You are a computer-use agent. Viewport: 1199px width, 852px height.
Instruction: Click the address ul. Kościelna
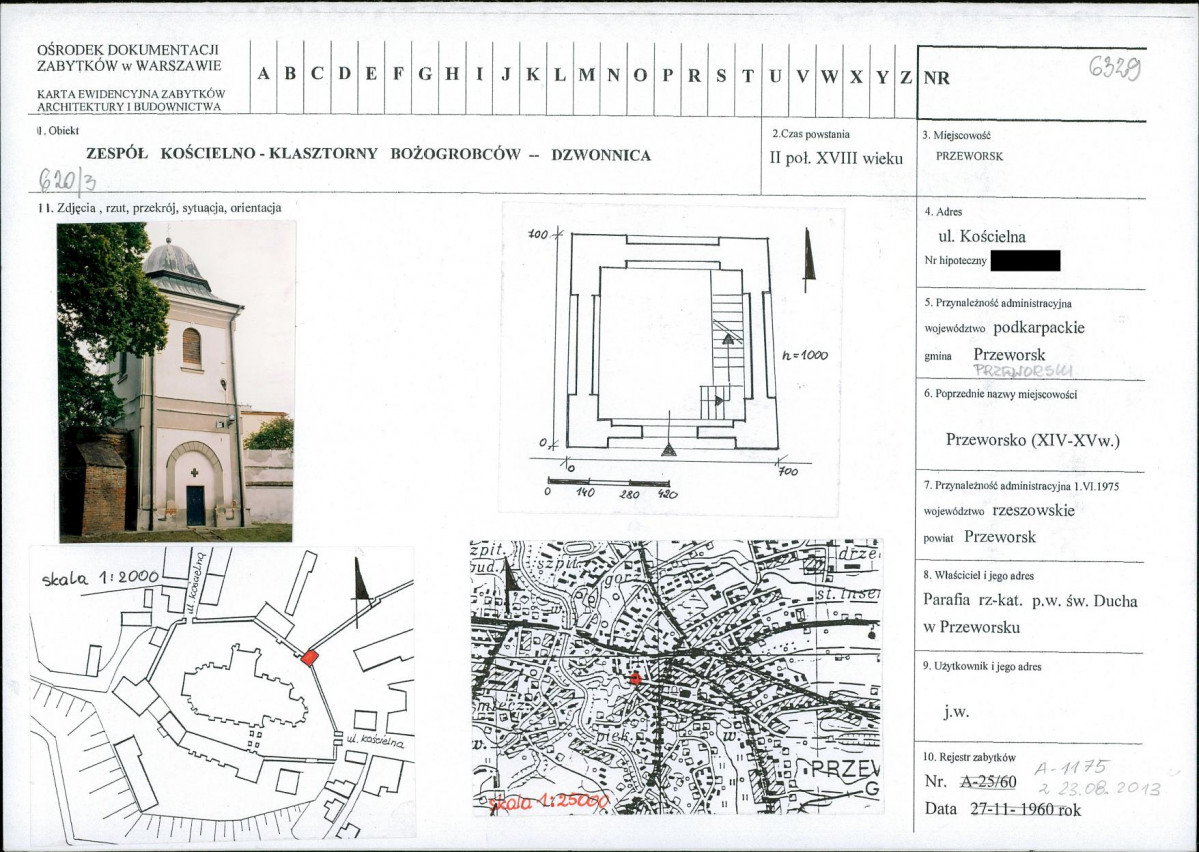pyautogui.click(x=982, y=236)
